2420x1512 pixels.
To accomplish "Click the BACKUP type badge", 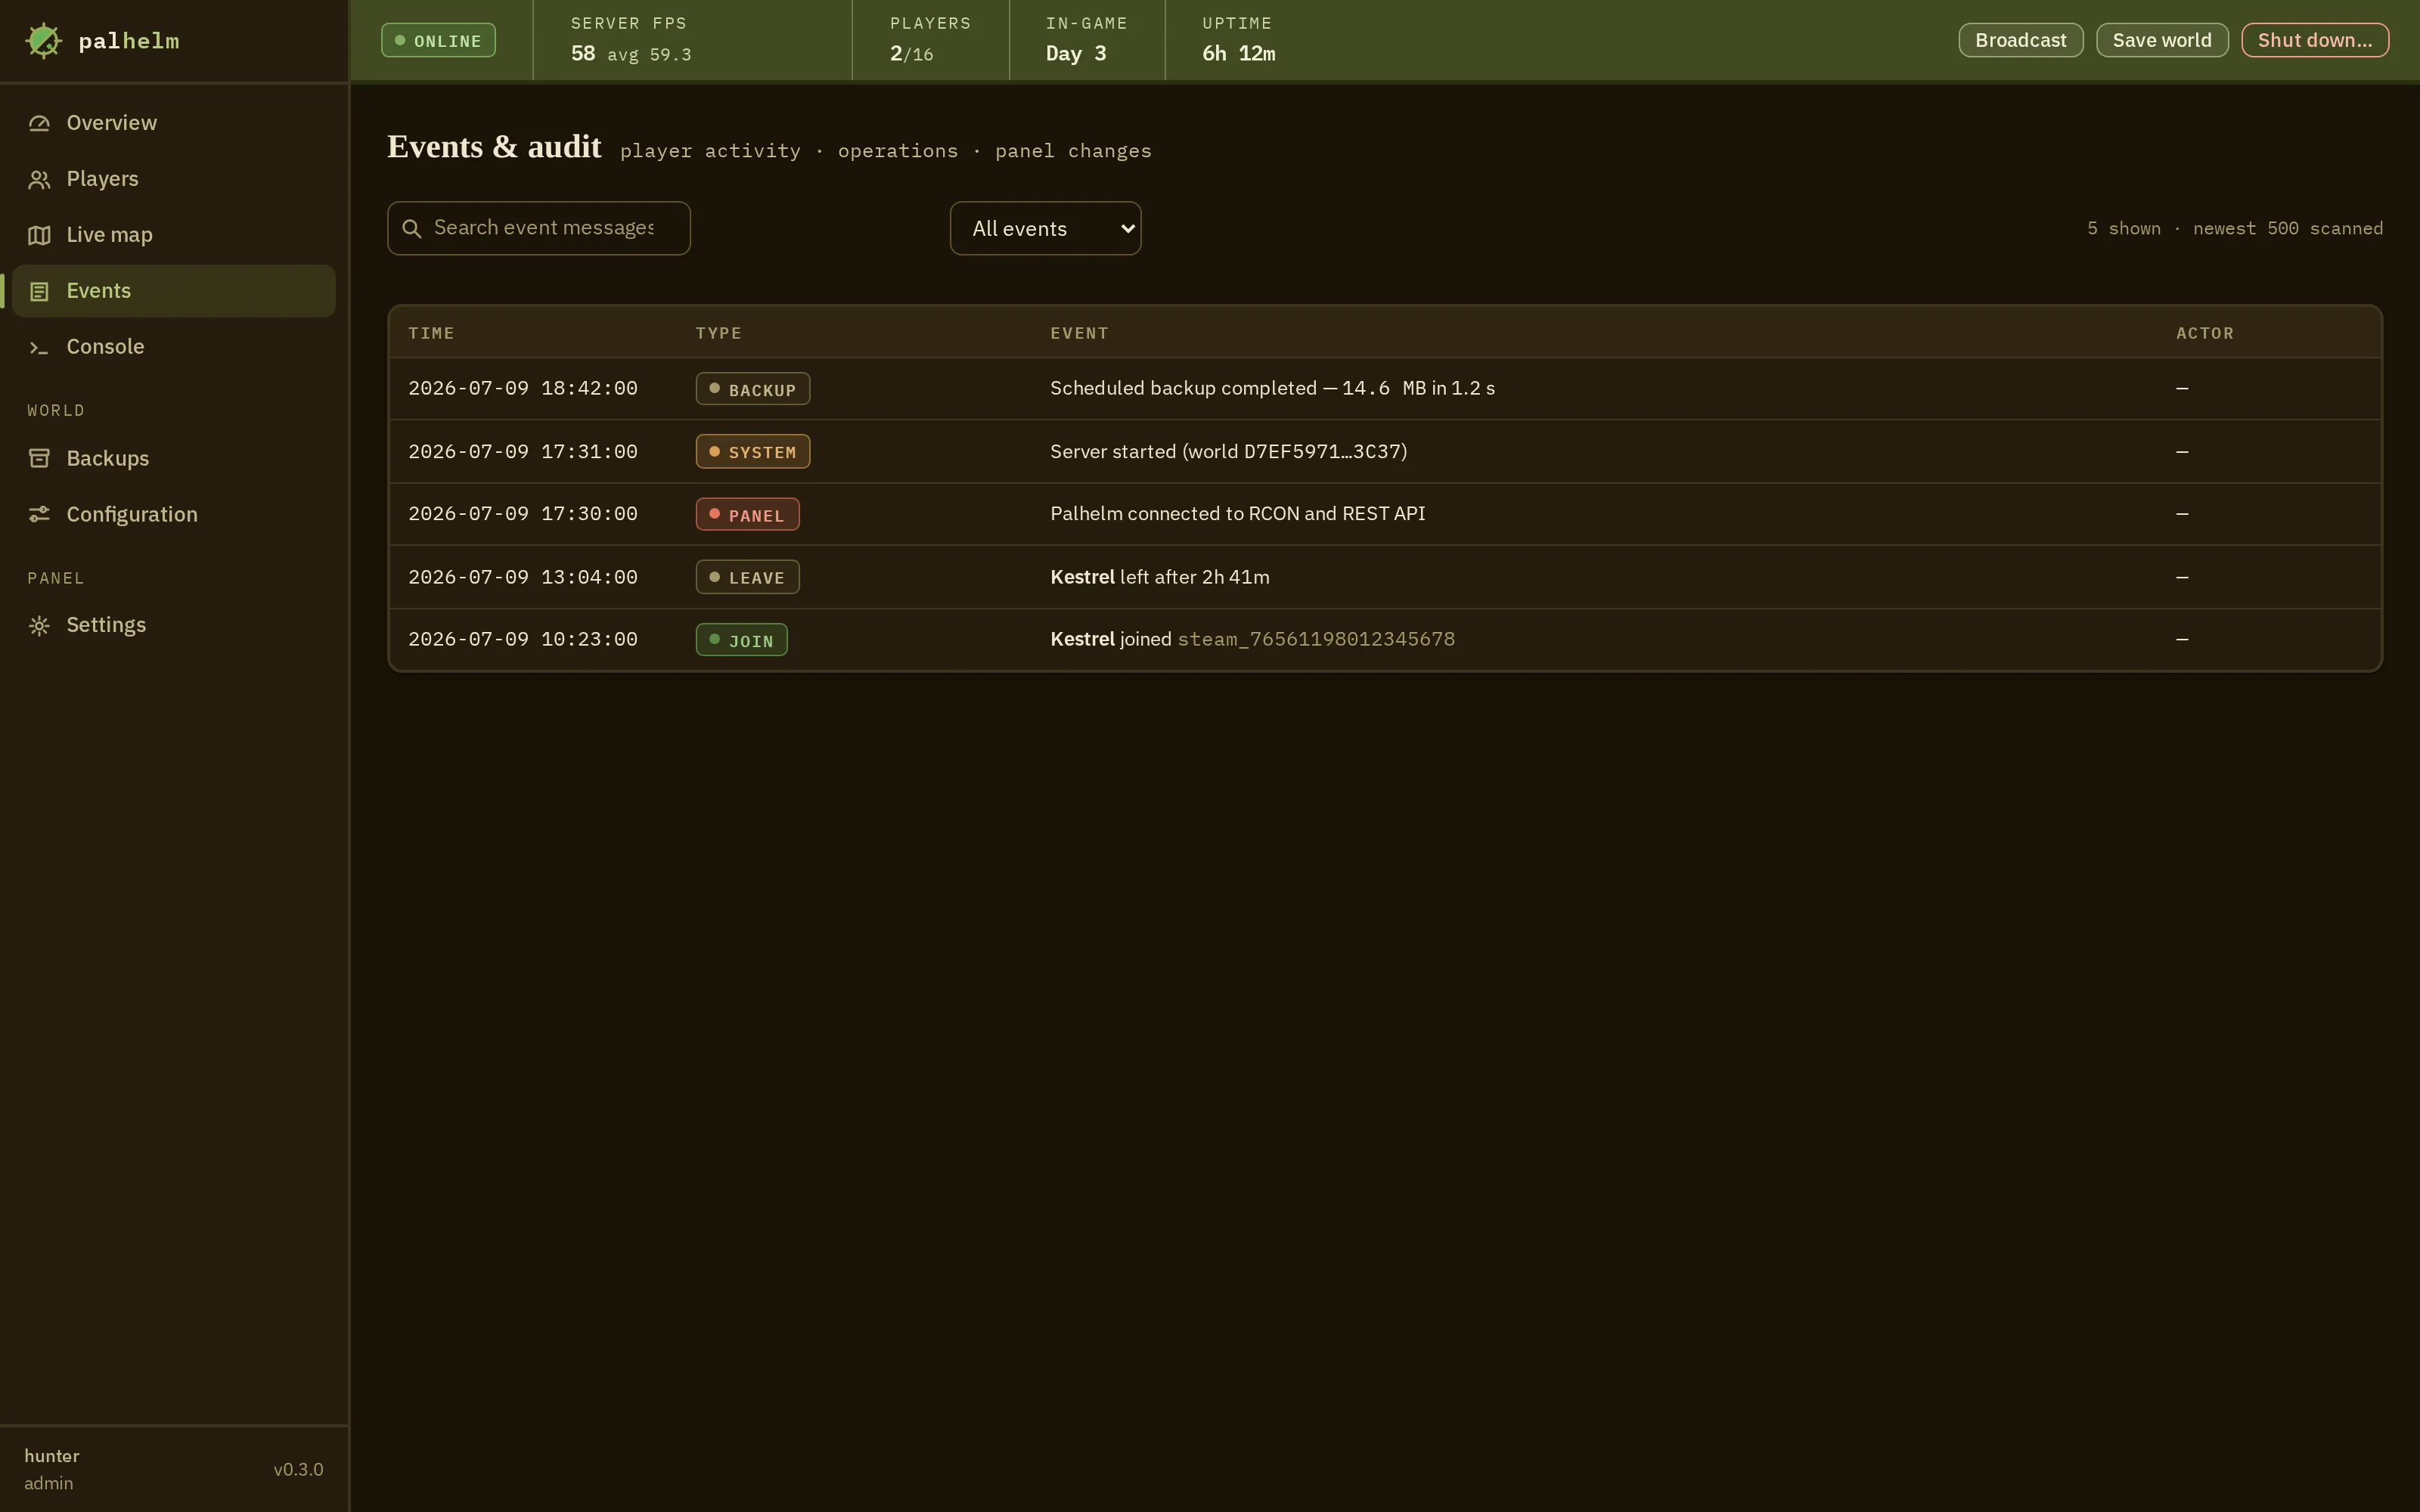I will pyautogui.click(x=753, y=389).
